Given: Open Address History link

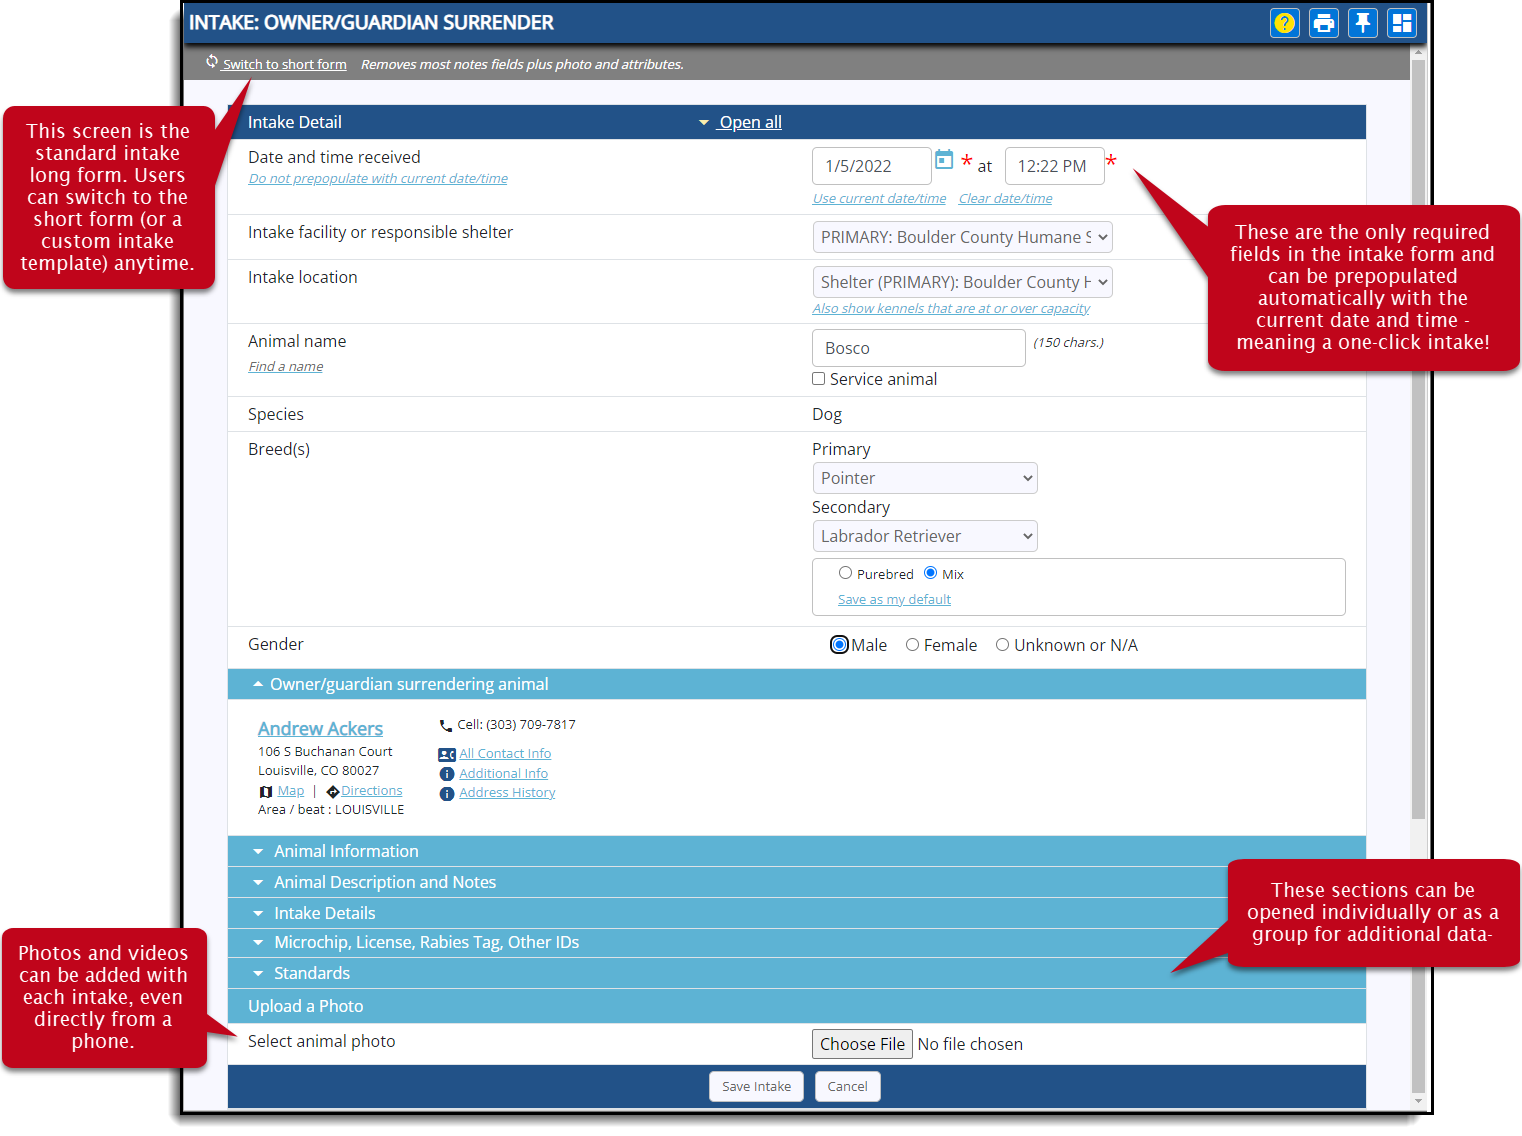Looking at the screenshot, I should pyautogui.click(x=507, y=793).
